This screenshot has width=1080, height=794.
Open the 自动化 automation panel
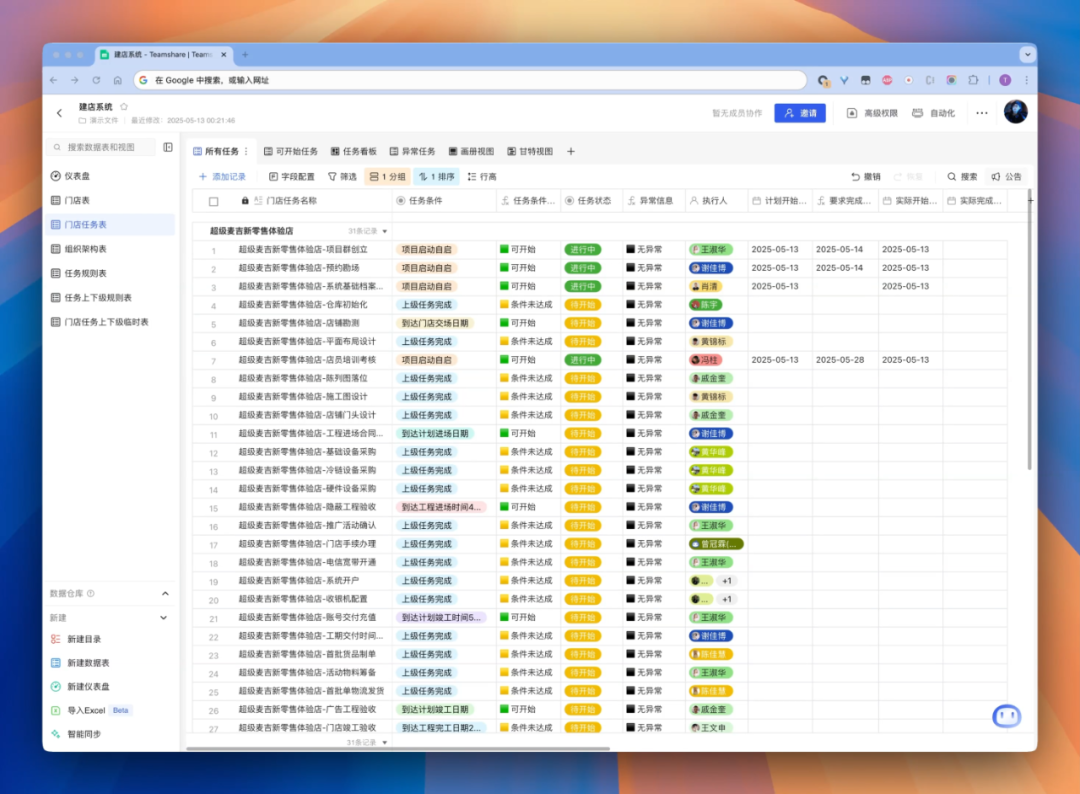tap(933, 113)
